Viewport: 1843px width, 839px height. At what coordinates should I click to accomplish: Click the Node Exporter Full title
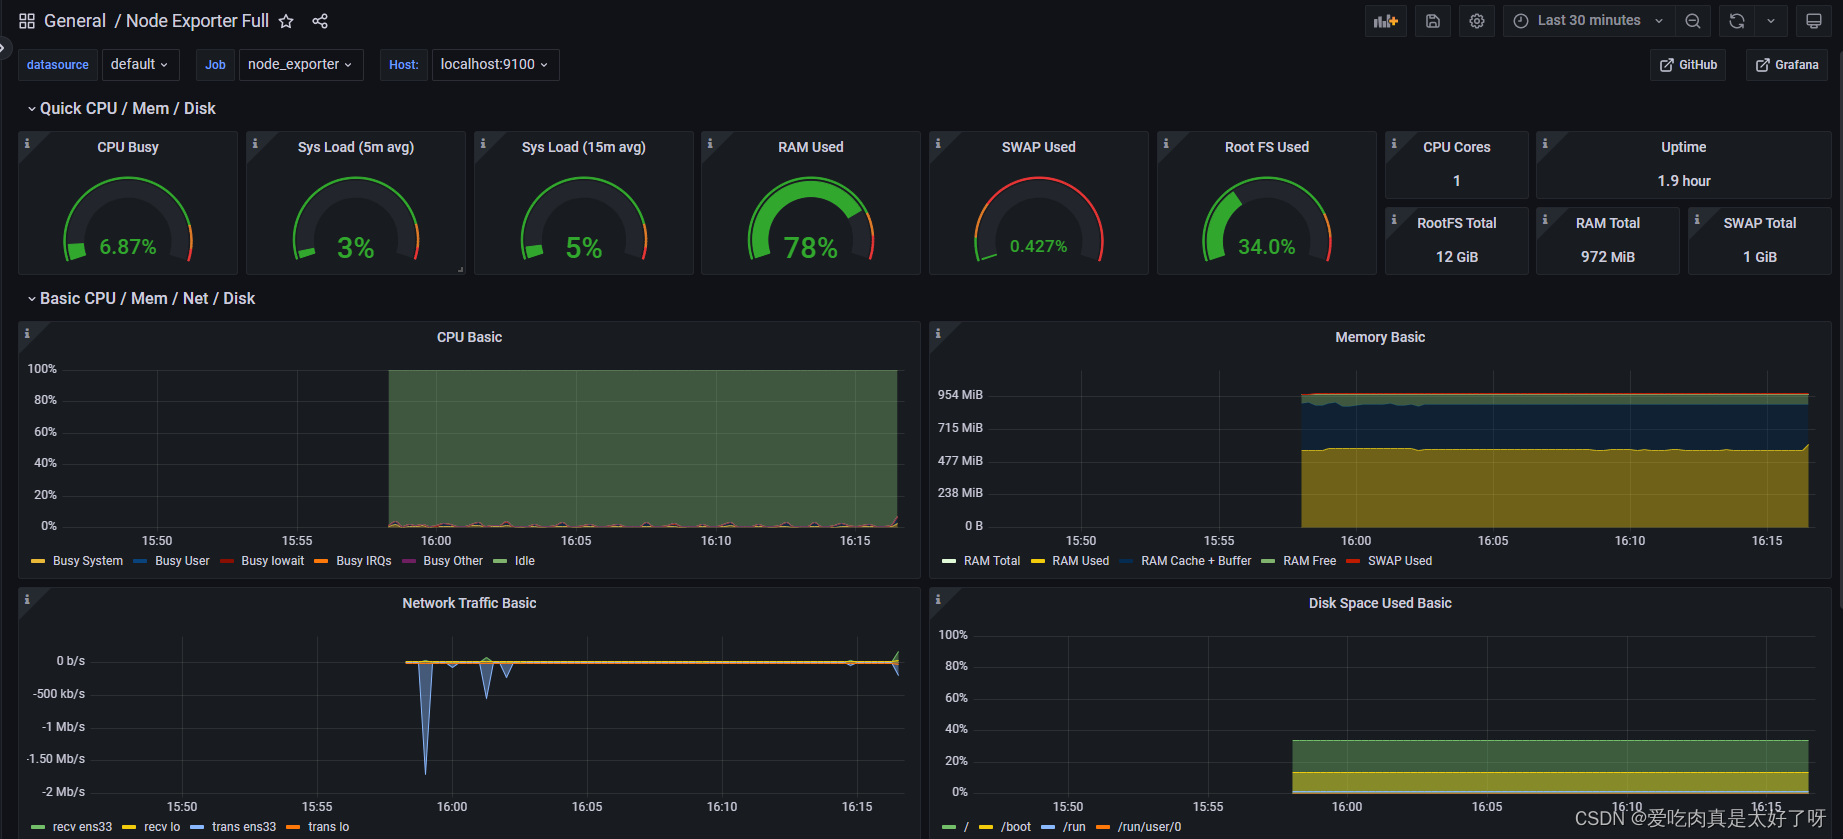[x=197, y=21]
